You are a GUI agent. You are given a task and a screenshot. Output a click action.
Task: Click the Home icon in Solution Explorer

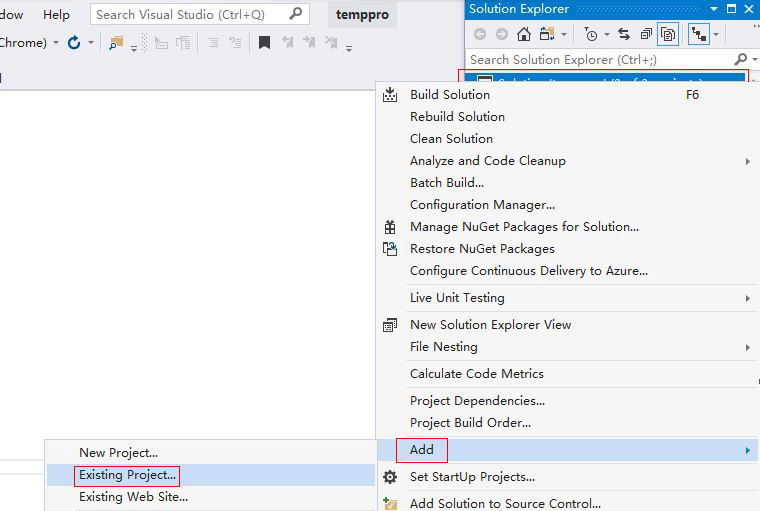(x=523, y=34)
